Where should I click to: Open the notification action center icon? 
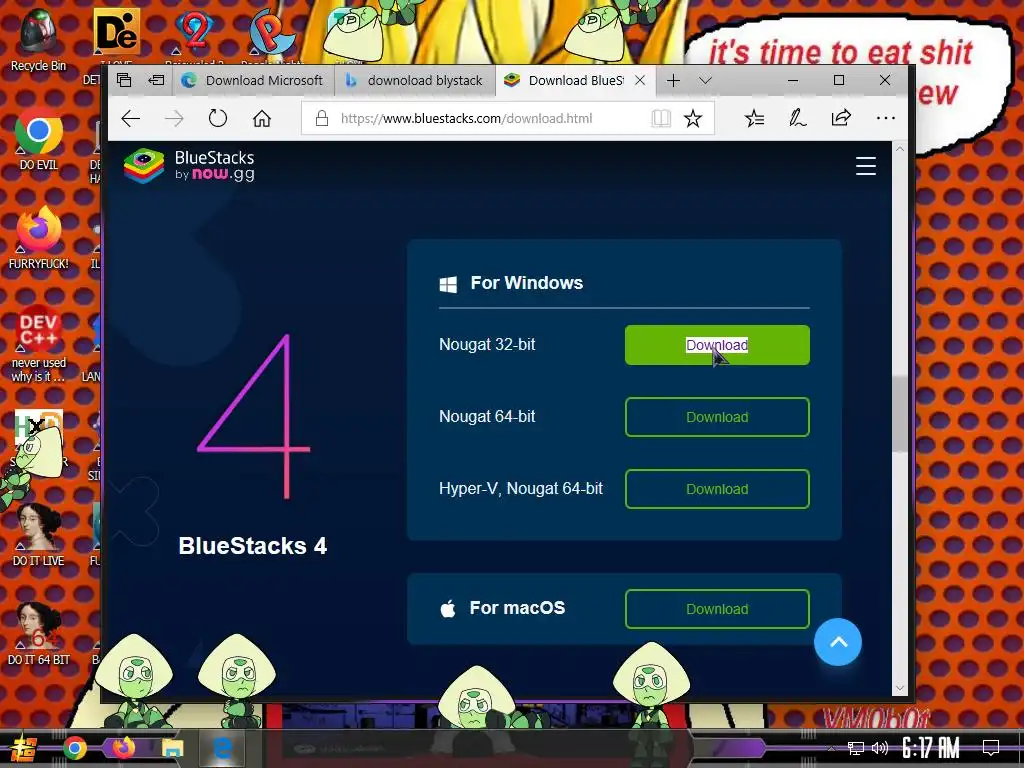coord(991,748)
